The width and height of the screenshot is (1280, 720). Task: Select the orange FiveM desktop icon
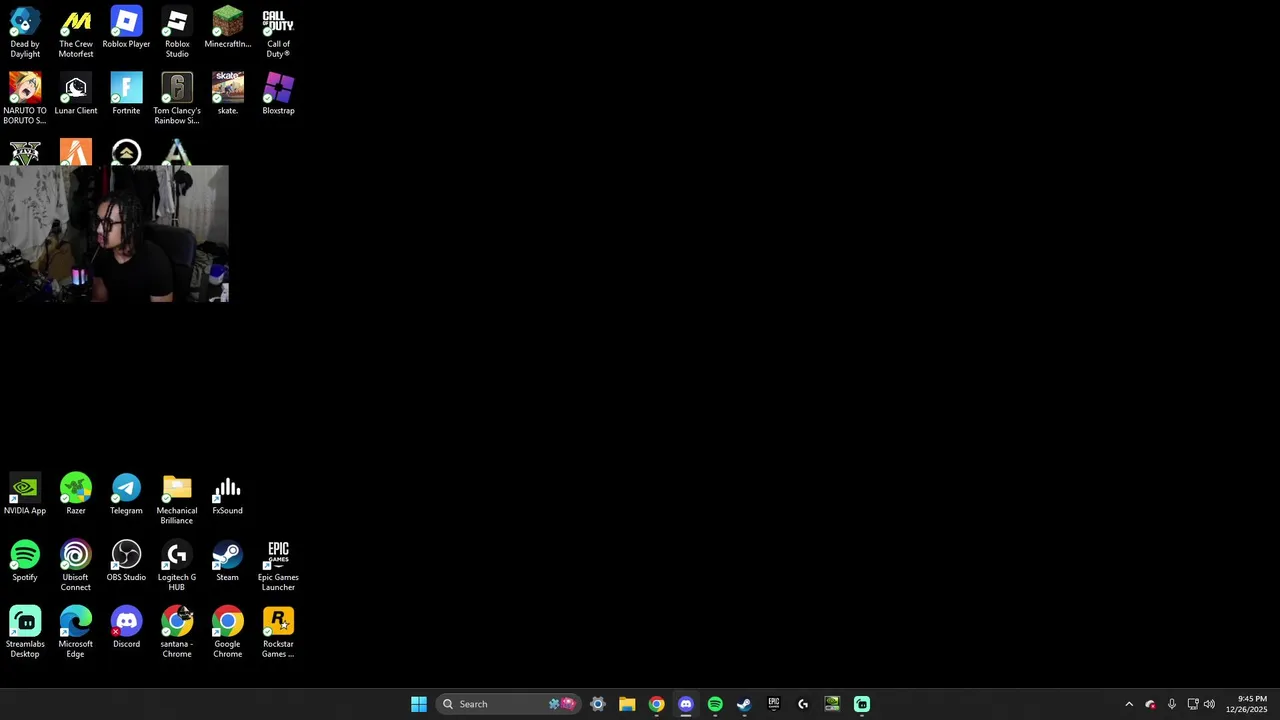tap(76, 152)
